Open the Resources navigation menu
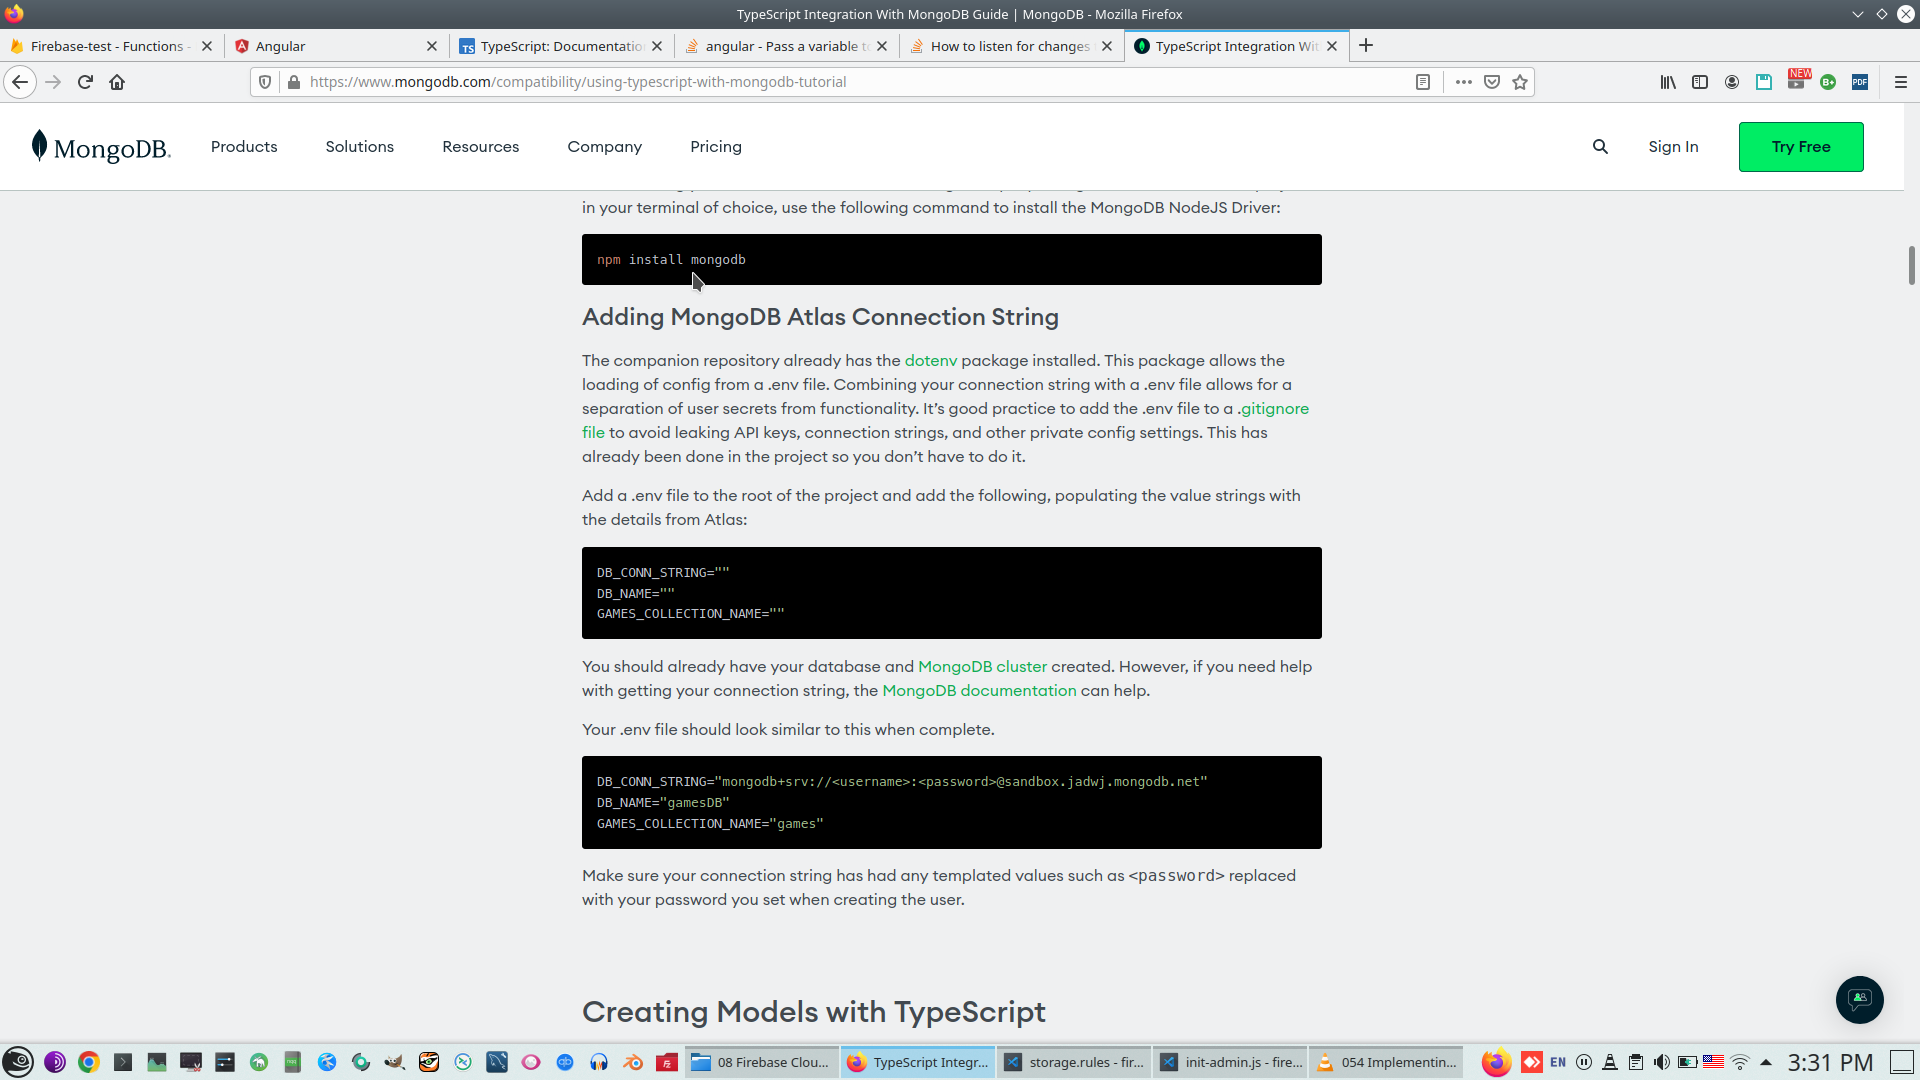The height and width of the screenshot is (1080, 1920). (480, 147)
